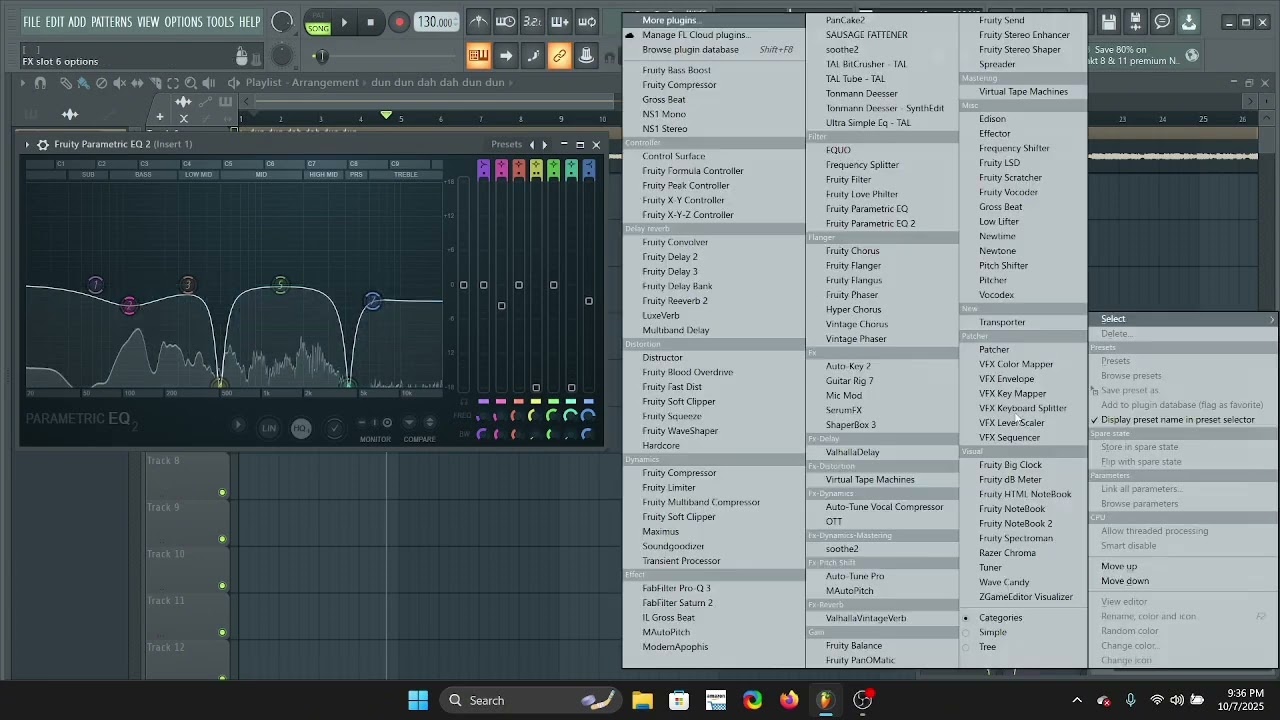
Task: Click the render audio save icon
Action: coord(1135,22)
